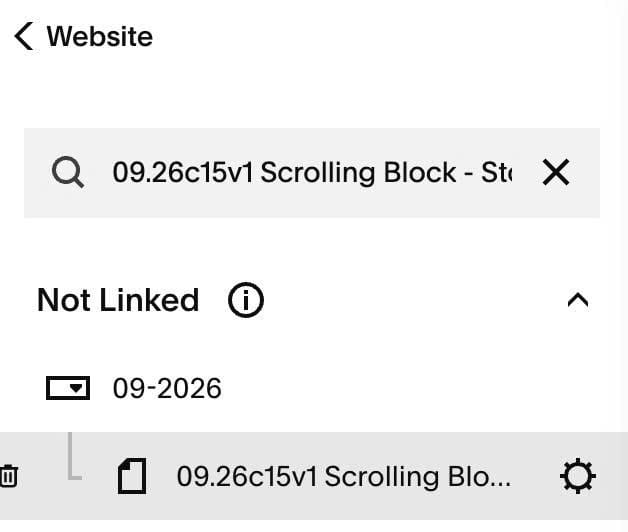Screen dimensions: 628x532
Task: Open page settings with the gear icon
Action: click(x=578, y=476)
